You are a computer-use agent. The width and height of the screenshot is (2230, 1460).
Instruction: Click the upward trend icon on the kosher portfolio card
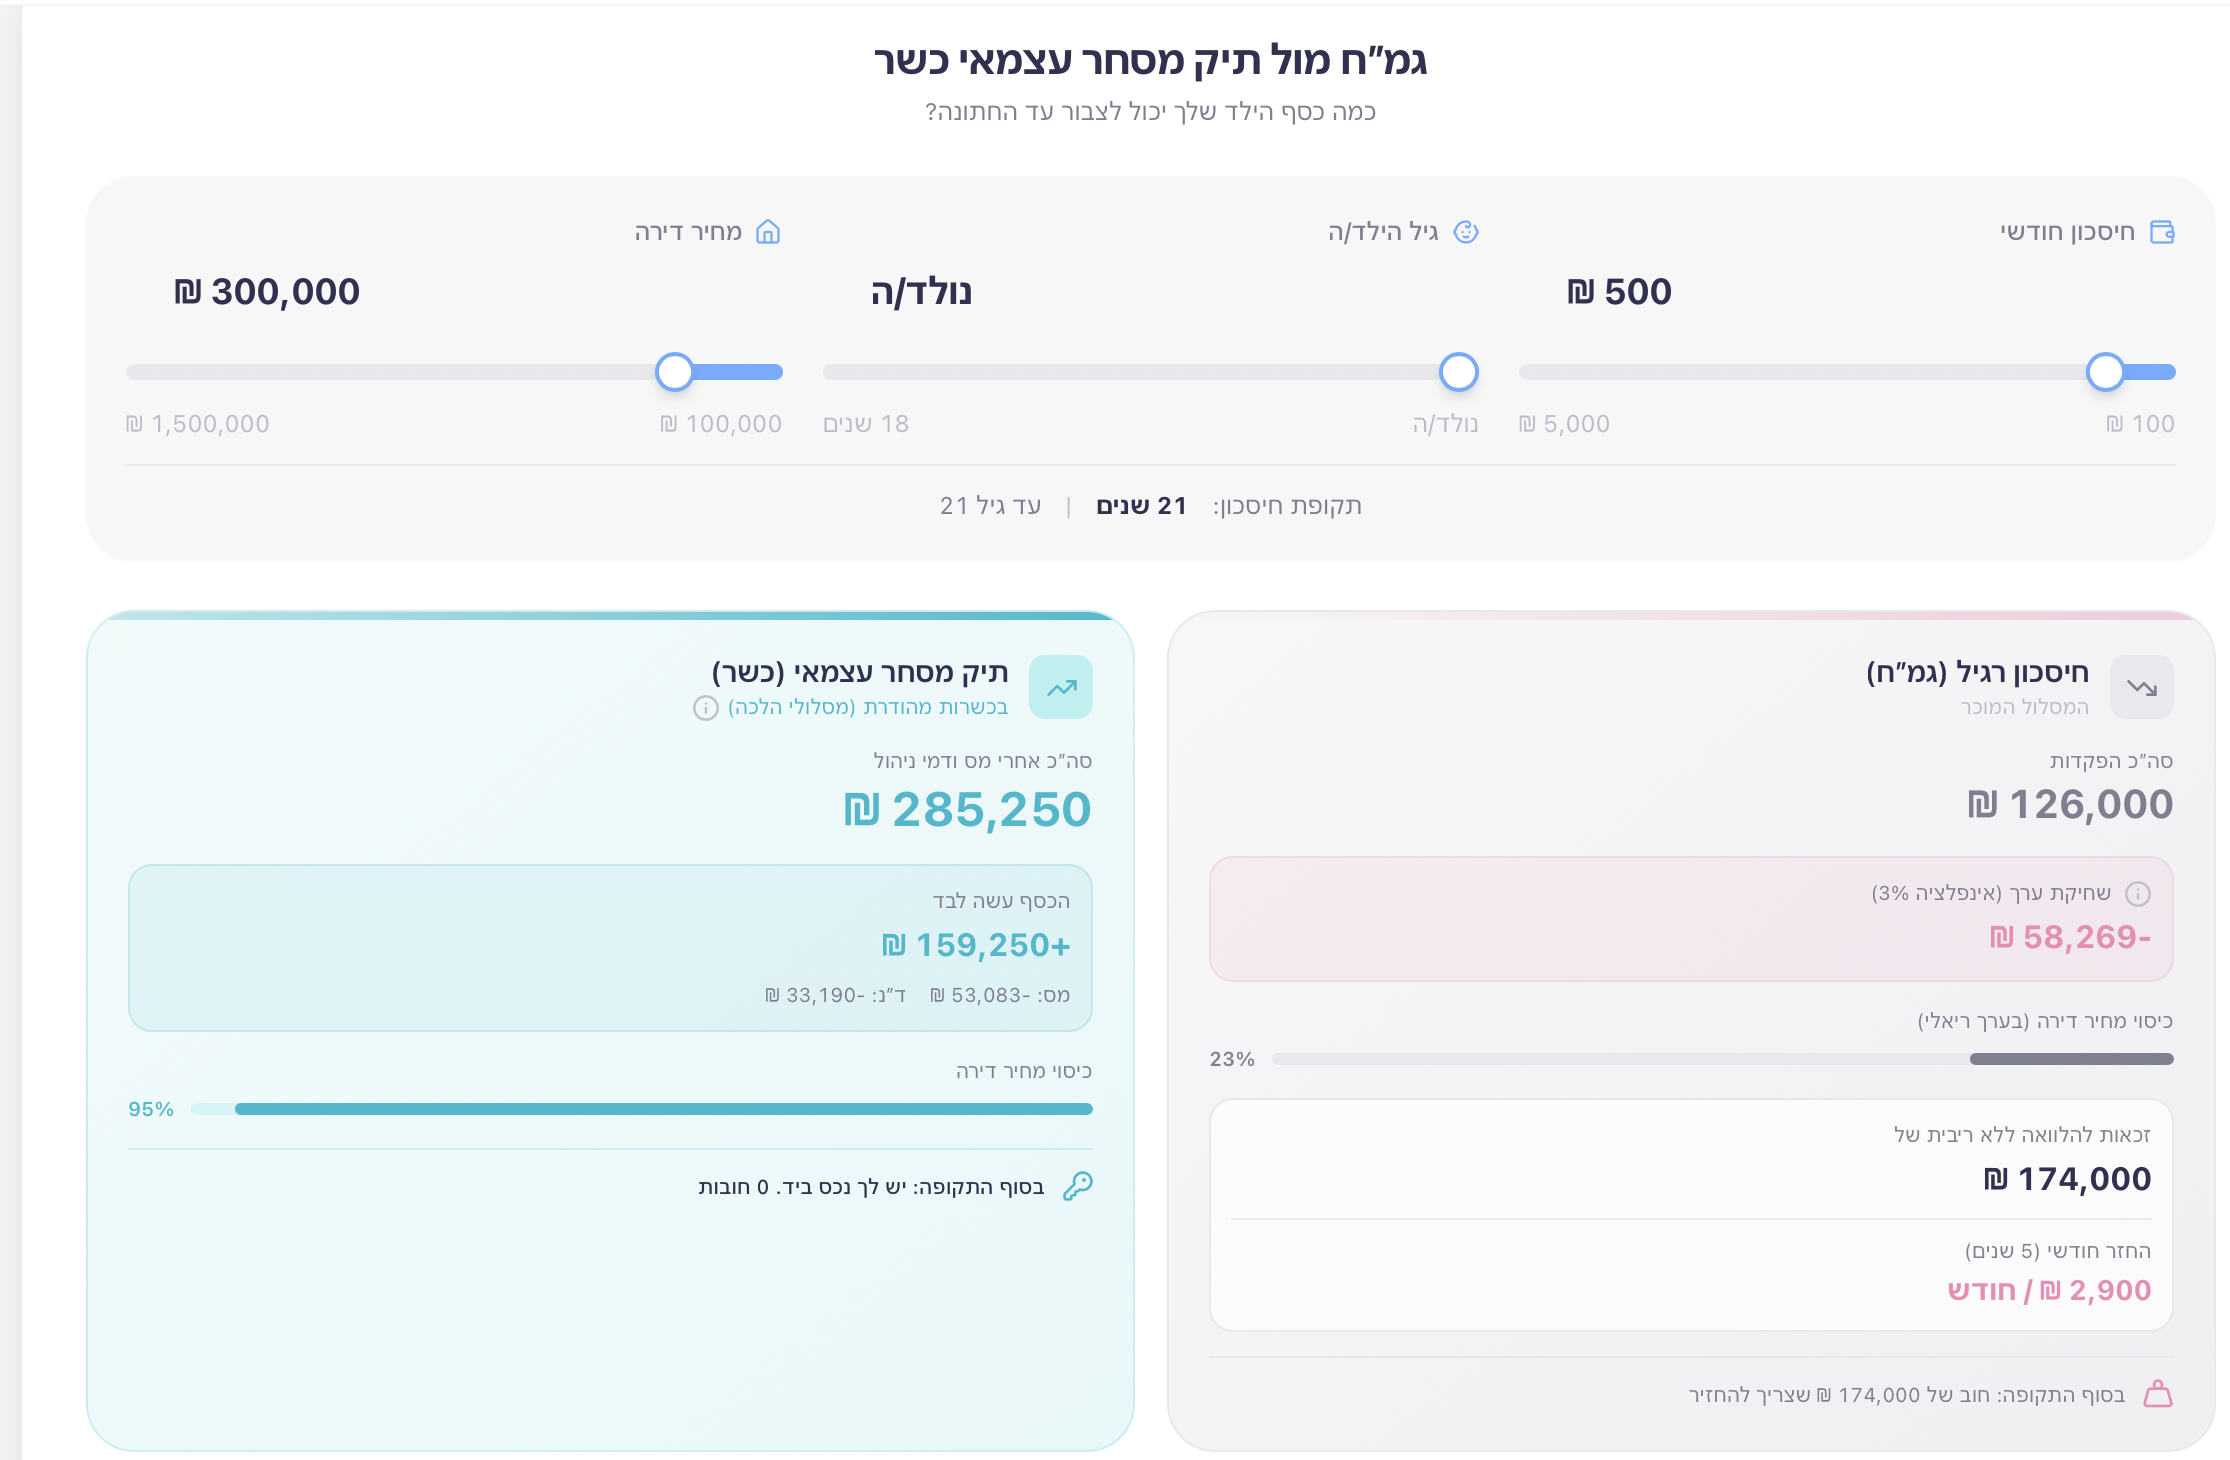pyautogui.click(x=1062, y=687)
